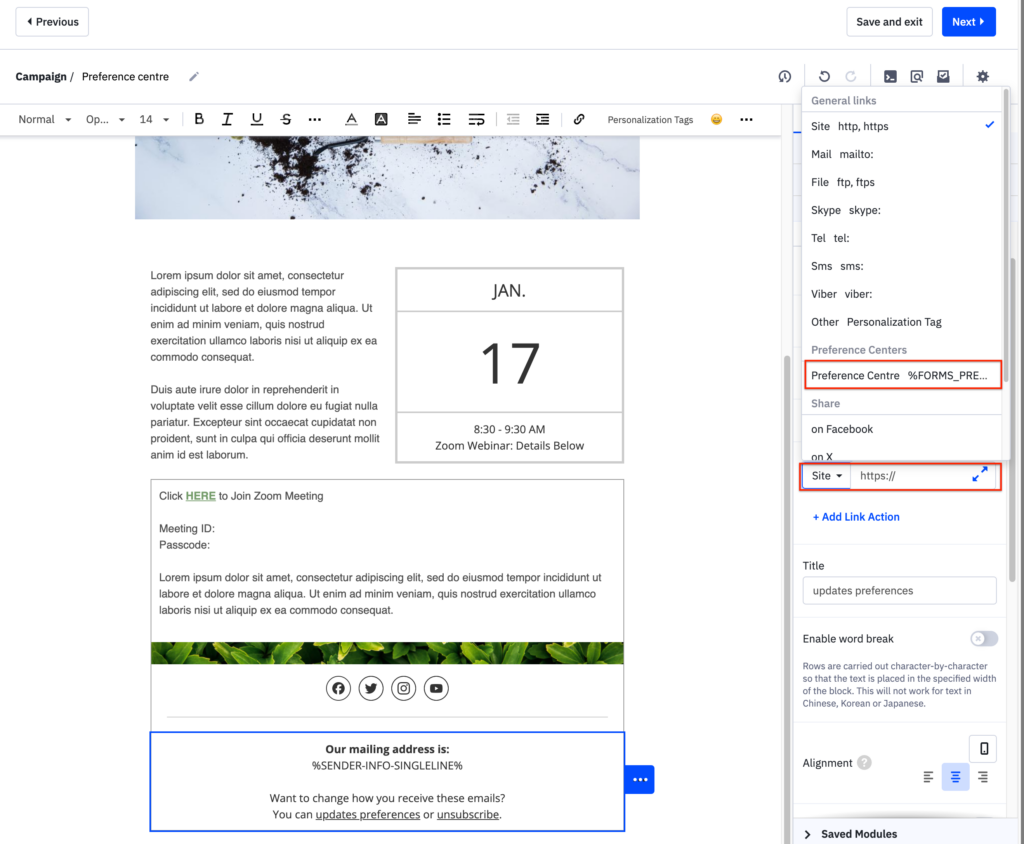Select the Site http, https link type
Image resolution: width=1024 pixels, height=844 pixels.
click(901, 126)
